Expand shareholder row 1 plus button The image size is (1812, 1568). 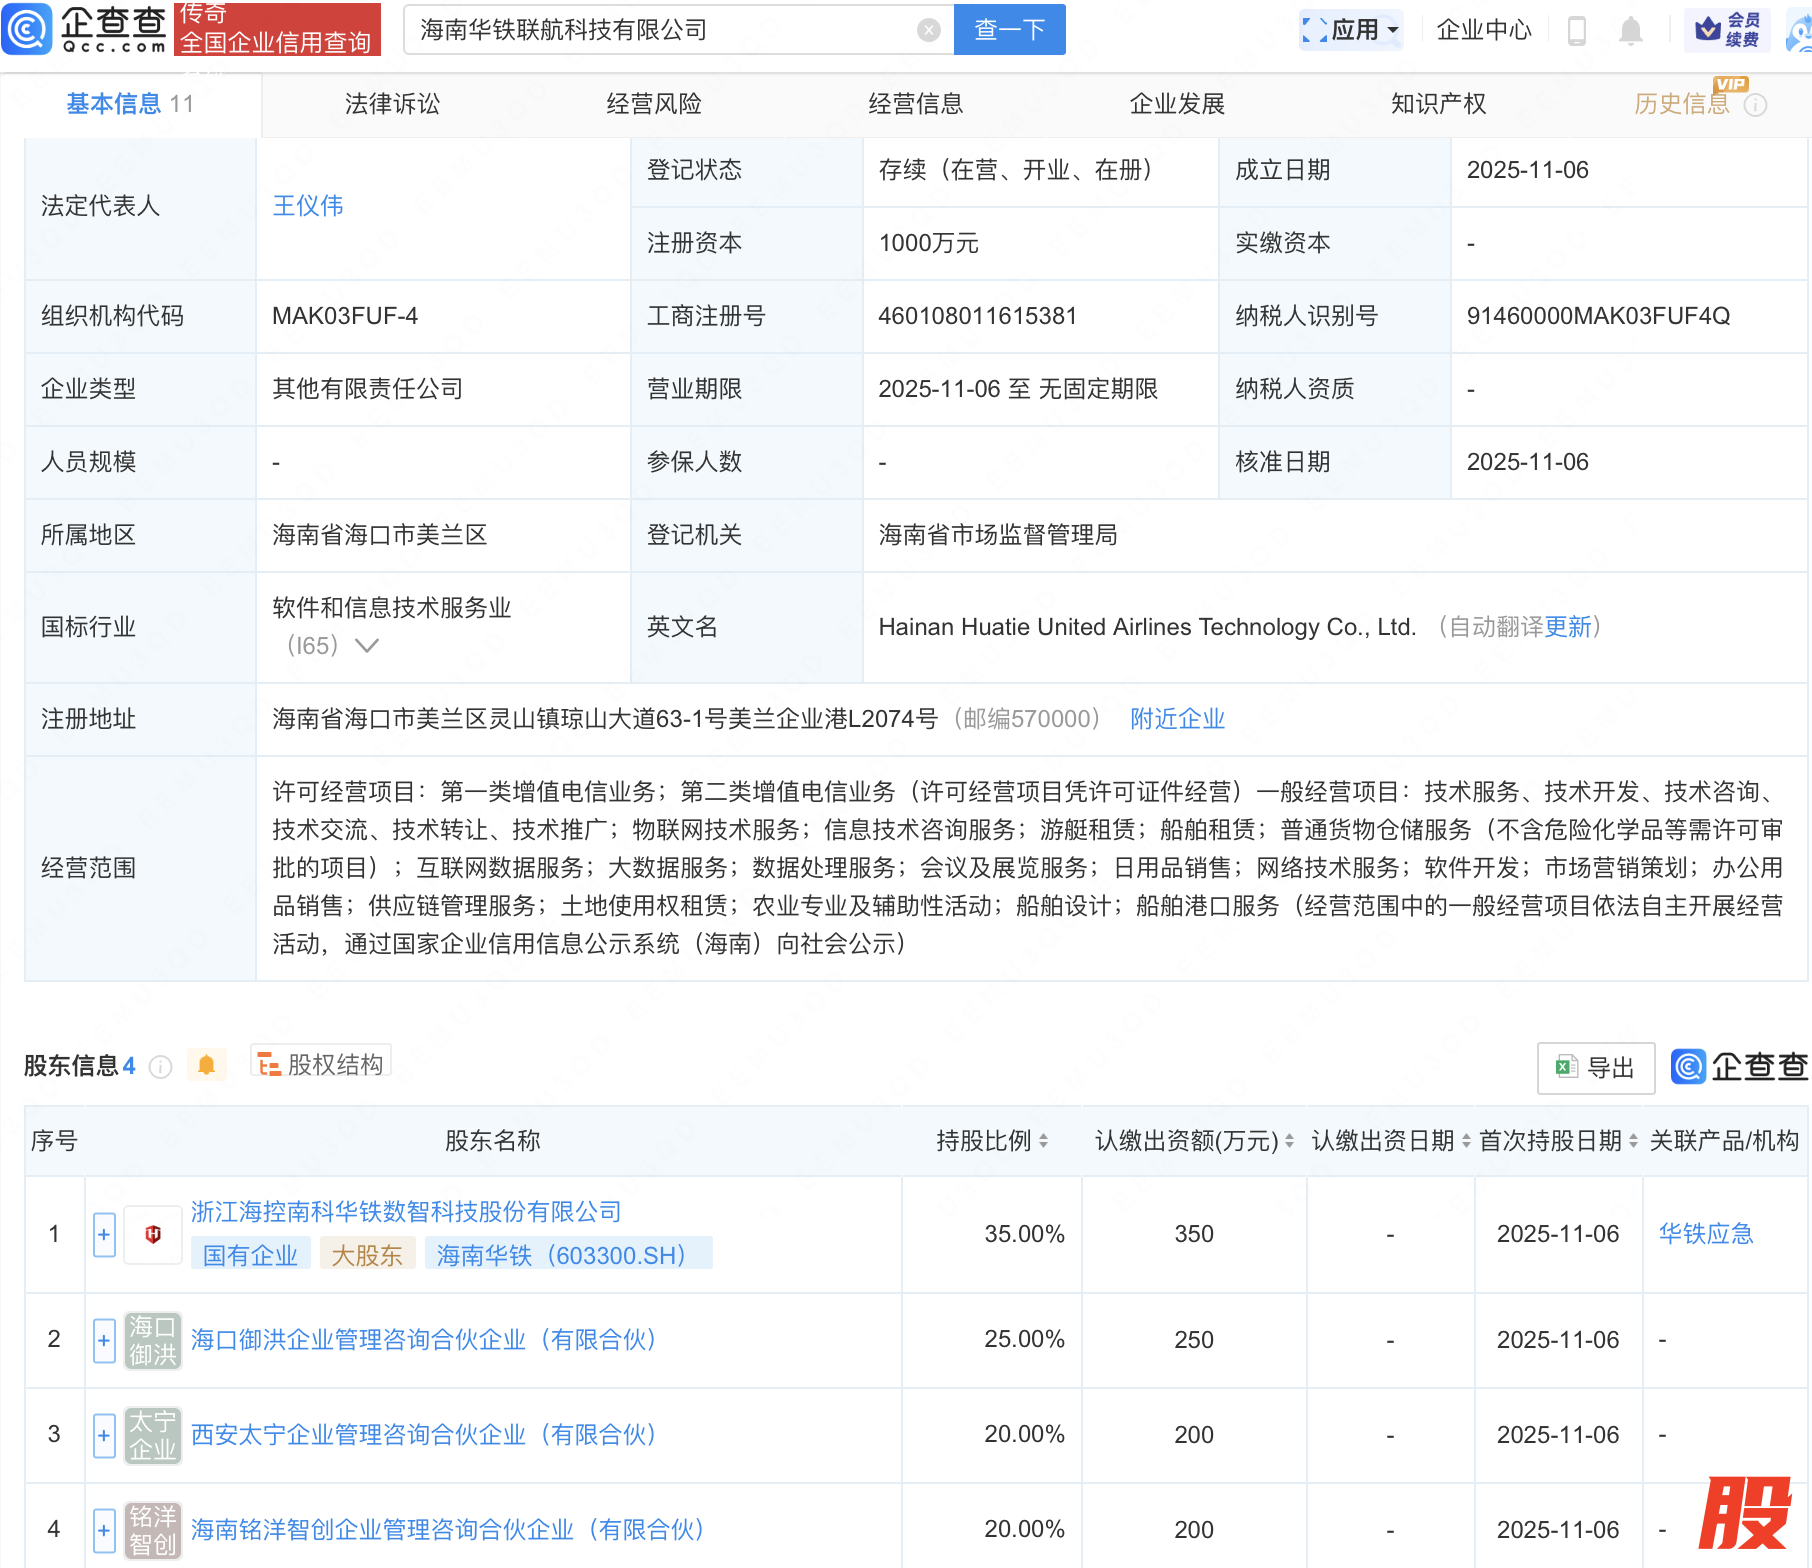[x=104, y=1234]
